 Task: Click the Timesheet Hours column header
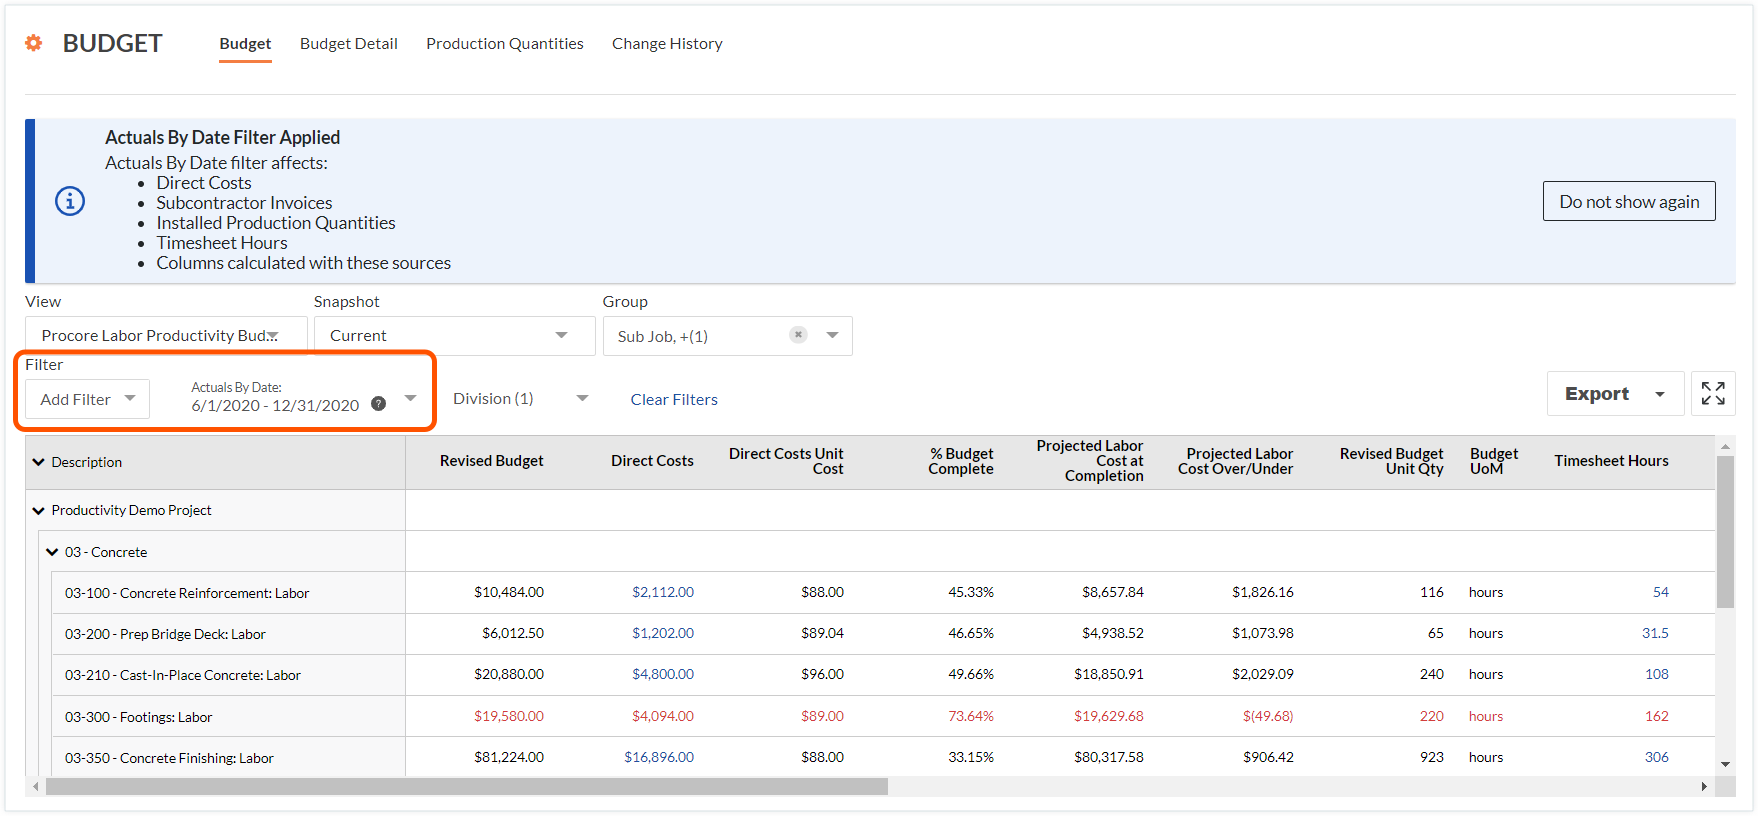click(x=1611, y=461)
